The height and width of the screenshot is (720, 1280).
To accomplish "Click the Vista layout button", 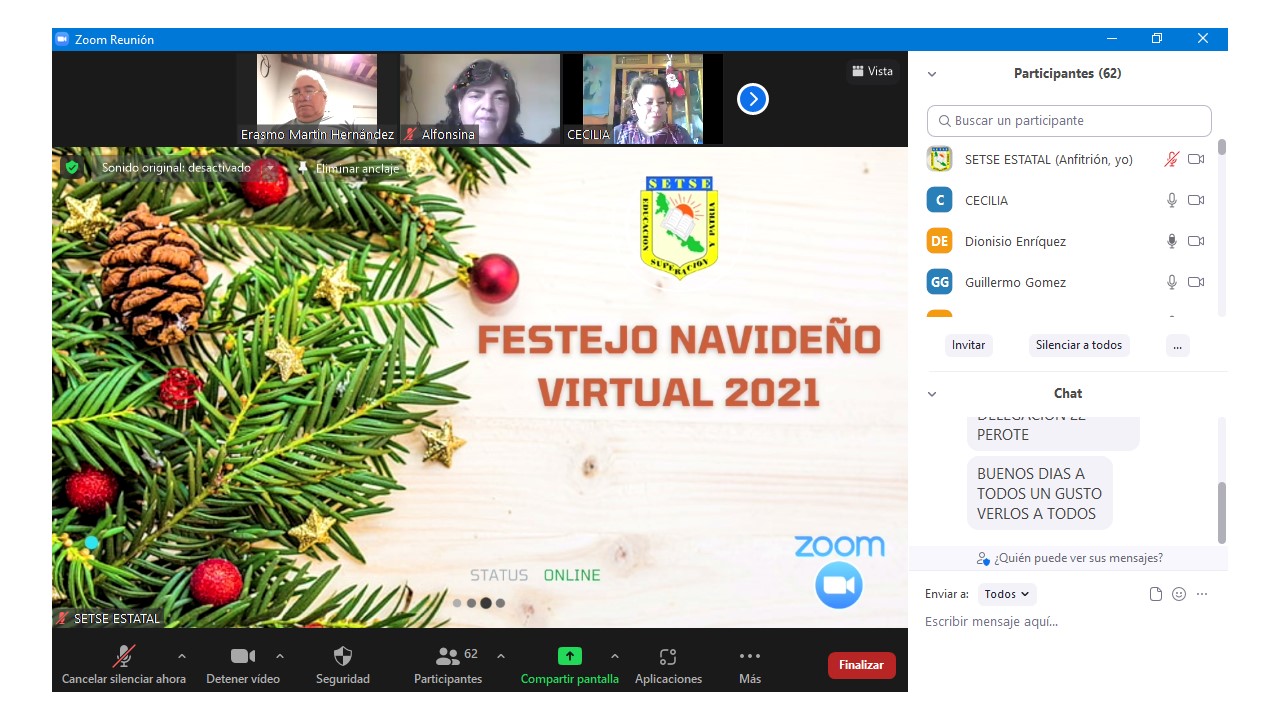I will (872, 71).
